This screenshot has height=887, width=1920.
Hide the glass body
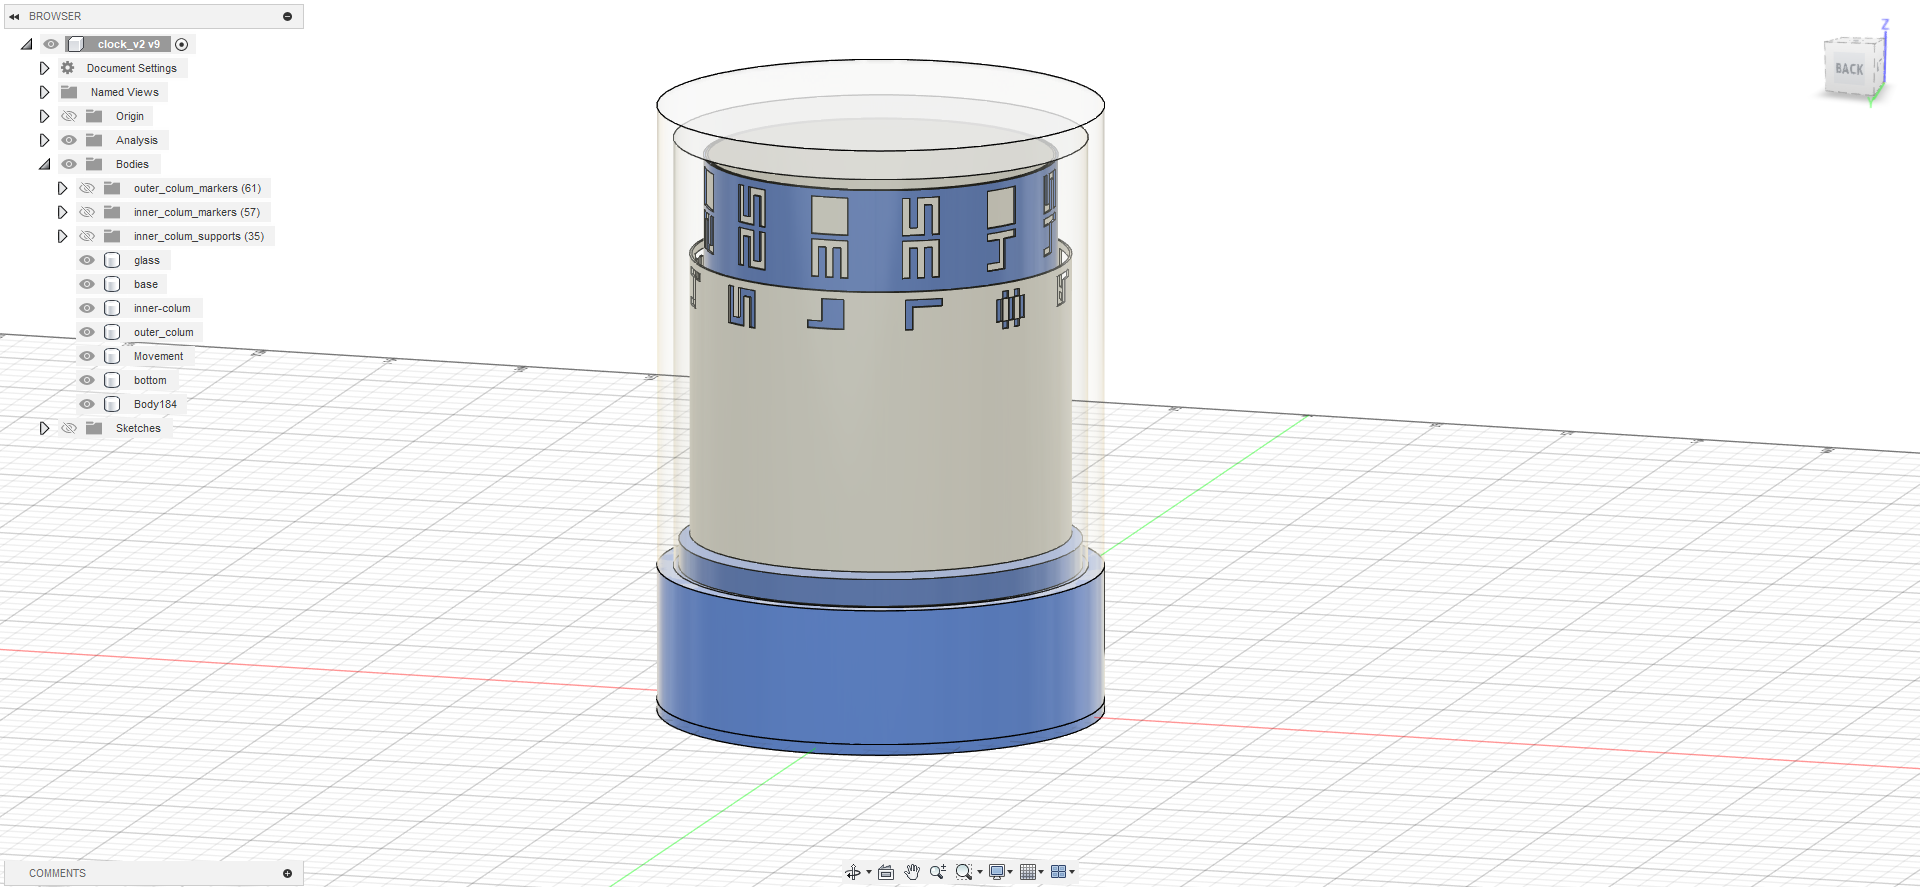pyautogui.click(x=87, y=260)
